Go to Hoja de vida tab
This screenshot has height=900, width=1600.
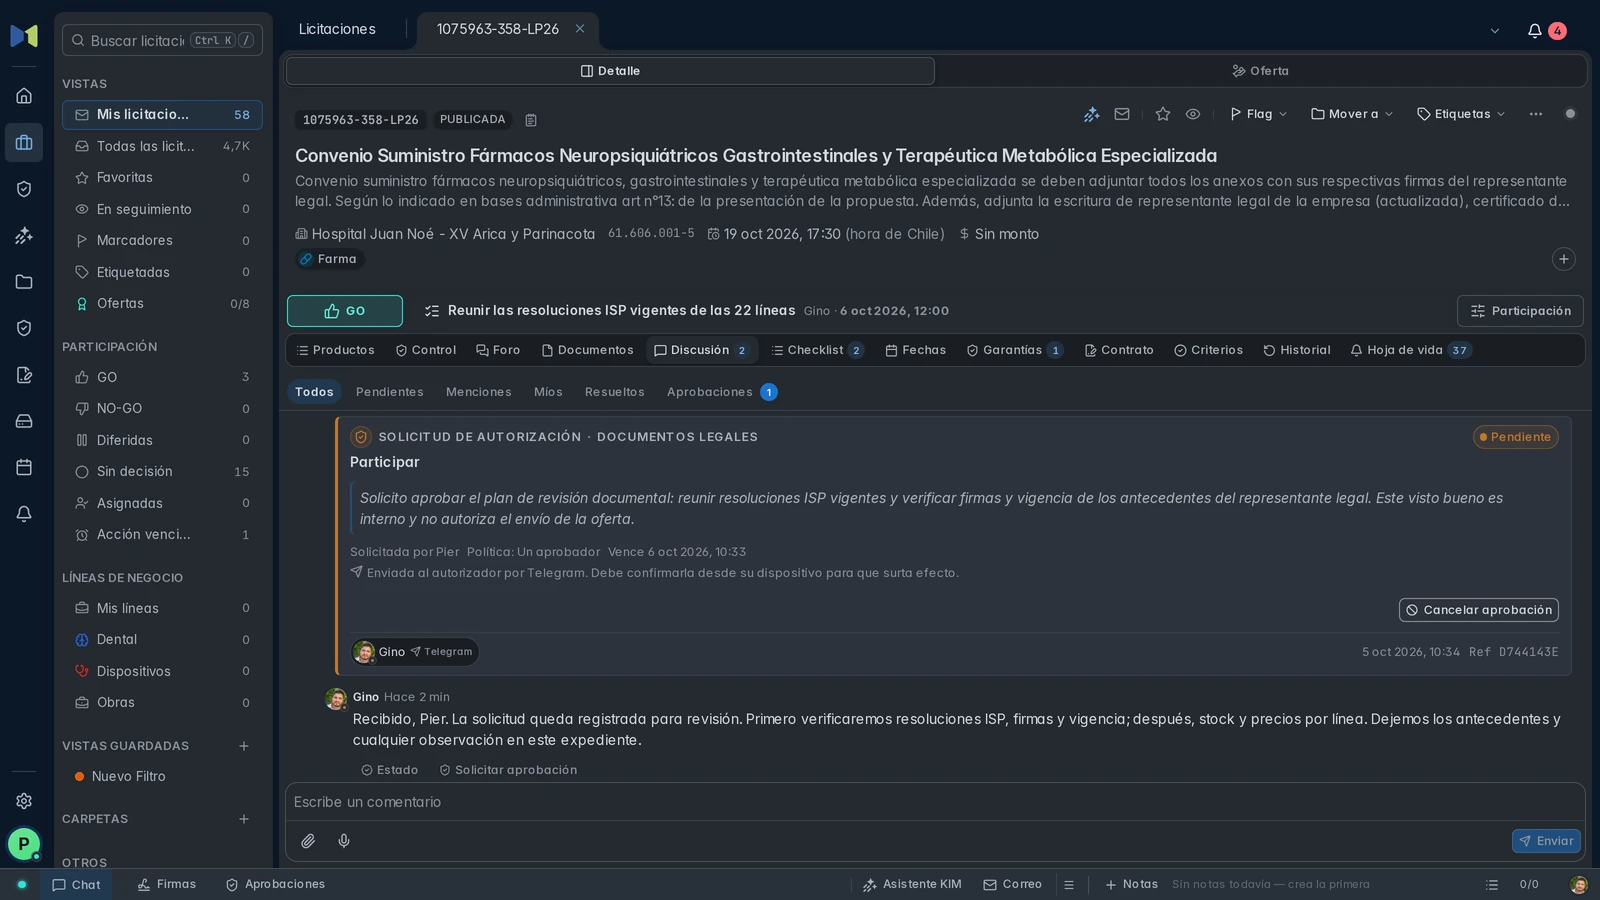coord(1410,350)
